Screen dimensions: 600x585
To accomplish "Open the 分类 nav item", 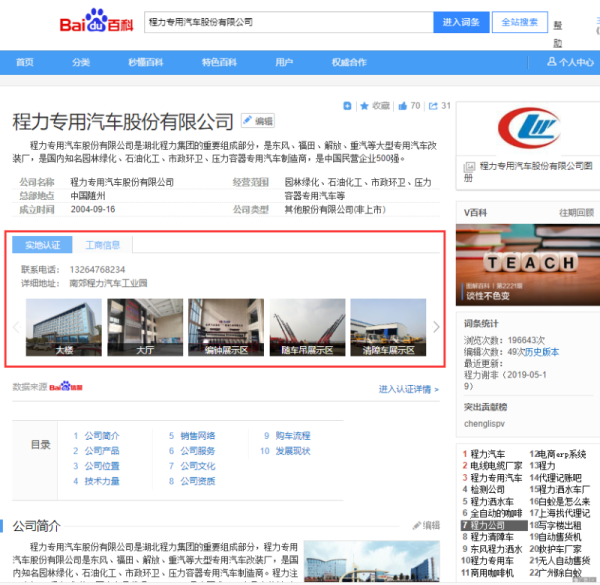I will pos(81,62).
